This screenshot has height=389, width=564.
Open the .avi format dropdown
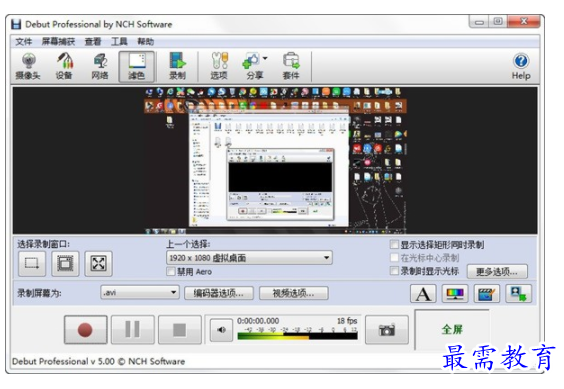(x=140, y=293)
